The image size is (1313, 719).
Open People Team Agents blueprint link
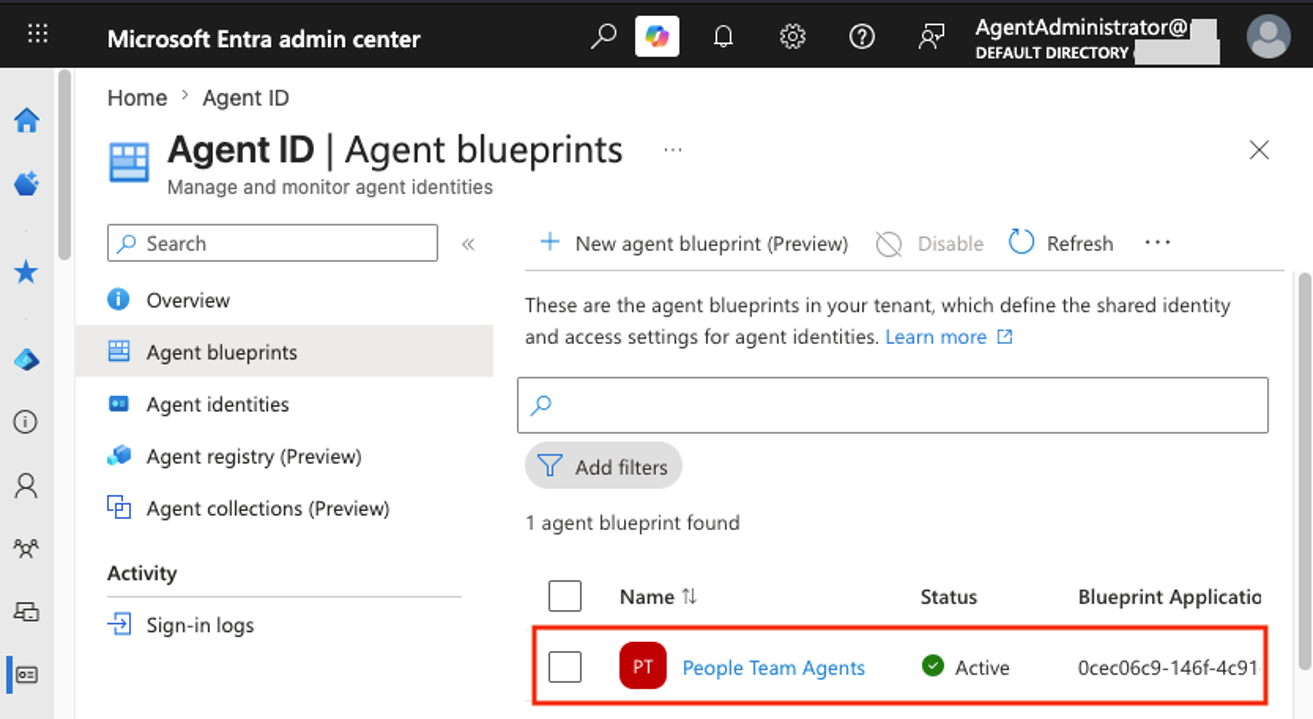point(773,668)
